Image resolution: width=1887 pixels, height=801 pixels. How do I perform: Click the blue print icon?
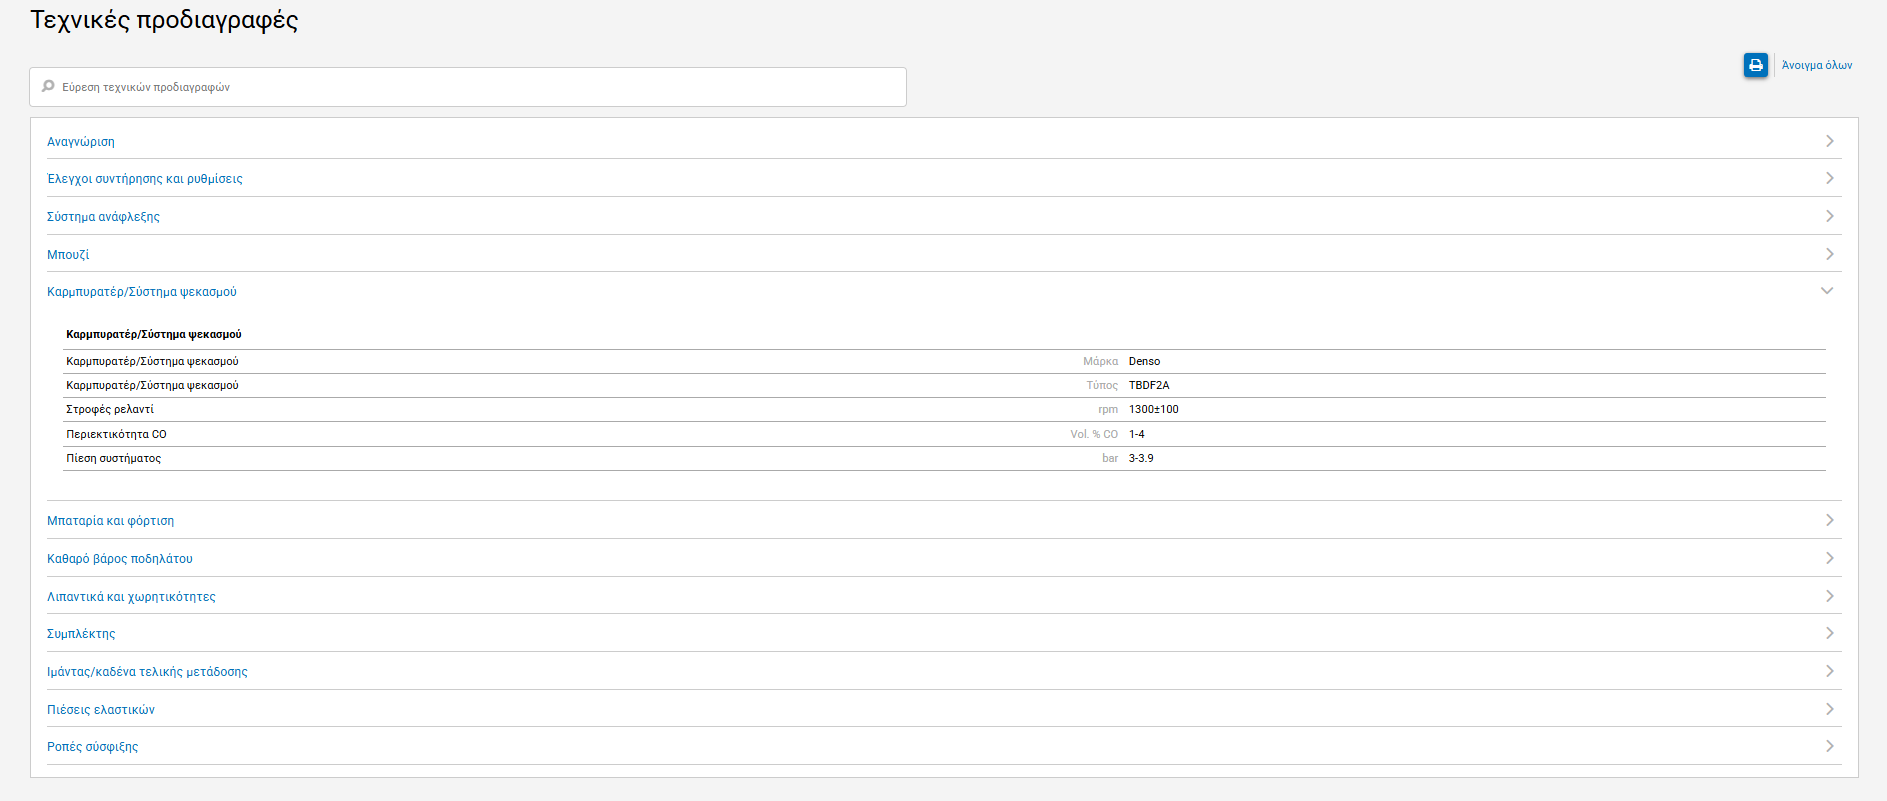coord(1755,65)
